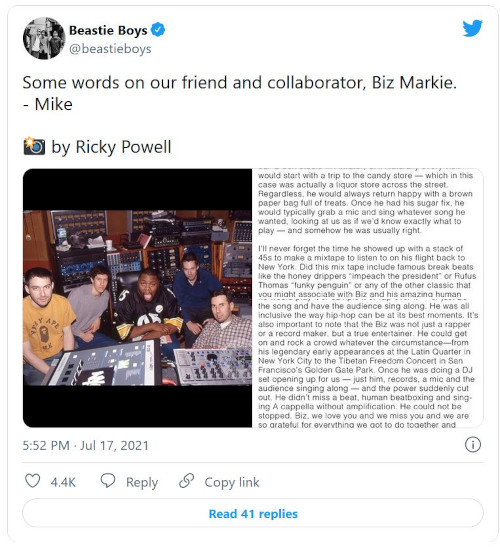Open the studio group photo
This screenshot has width=500, height=547.
(x=137, y=298)
